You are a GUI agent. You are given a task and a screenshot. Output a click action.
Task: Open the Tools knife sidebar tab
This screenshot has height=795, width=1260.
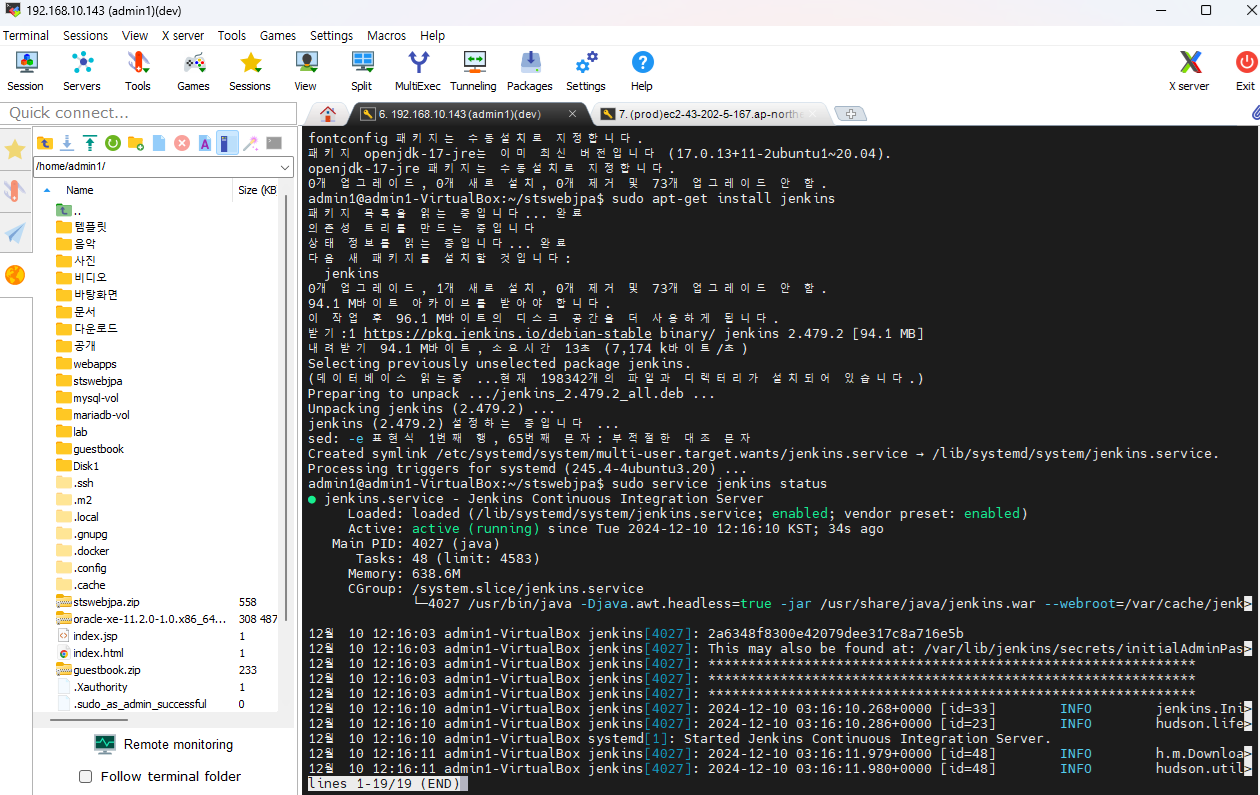coord(15,192)
